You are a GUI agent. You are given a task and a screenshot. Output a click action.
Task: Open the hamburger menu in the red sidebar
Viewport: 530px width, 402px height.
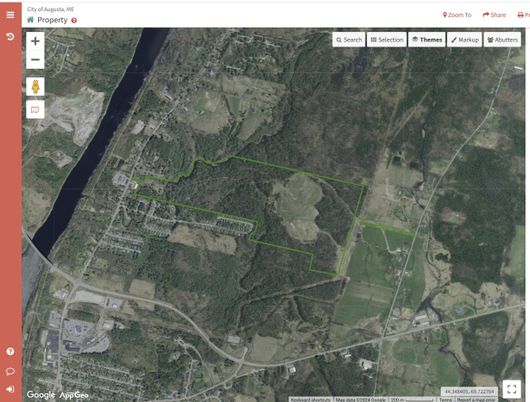click(10, 15)
